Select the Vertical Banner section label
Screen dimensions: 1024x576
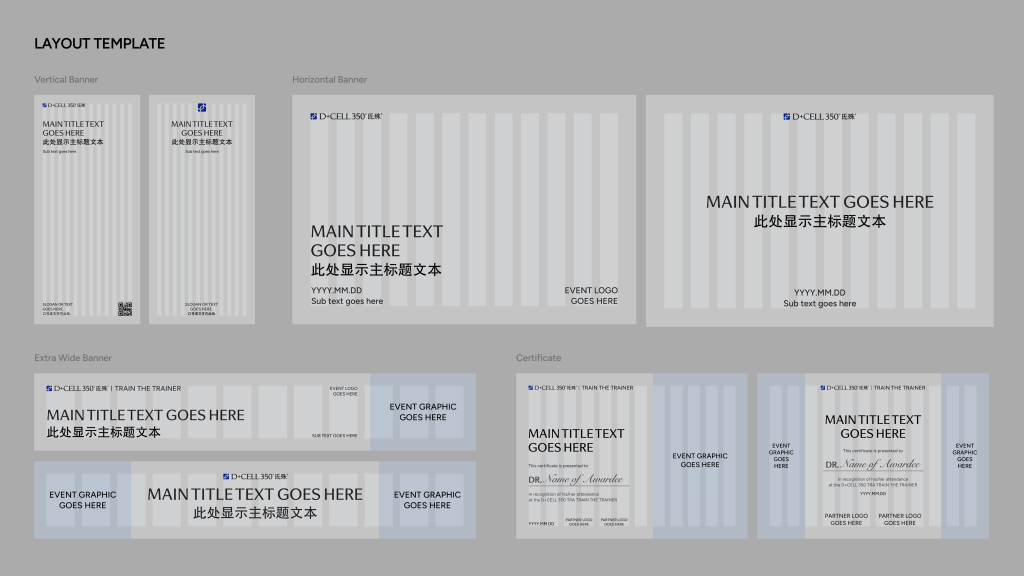click(66, 79)
